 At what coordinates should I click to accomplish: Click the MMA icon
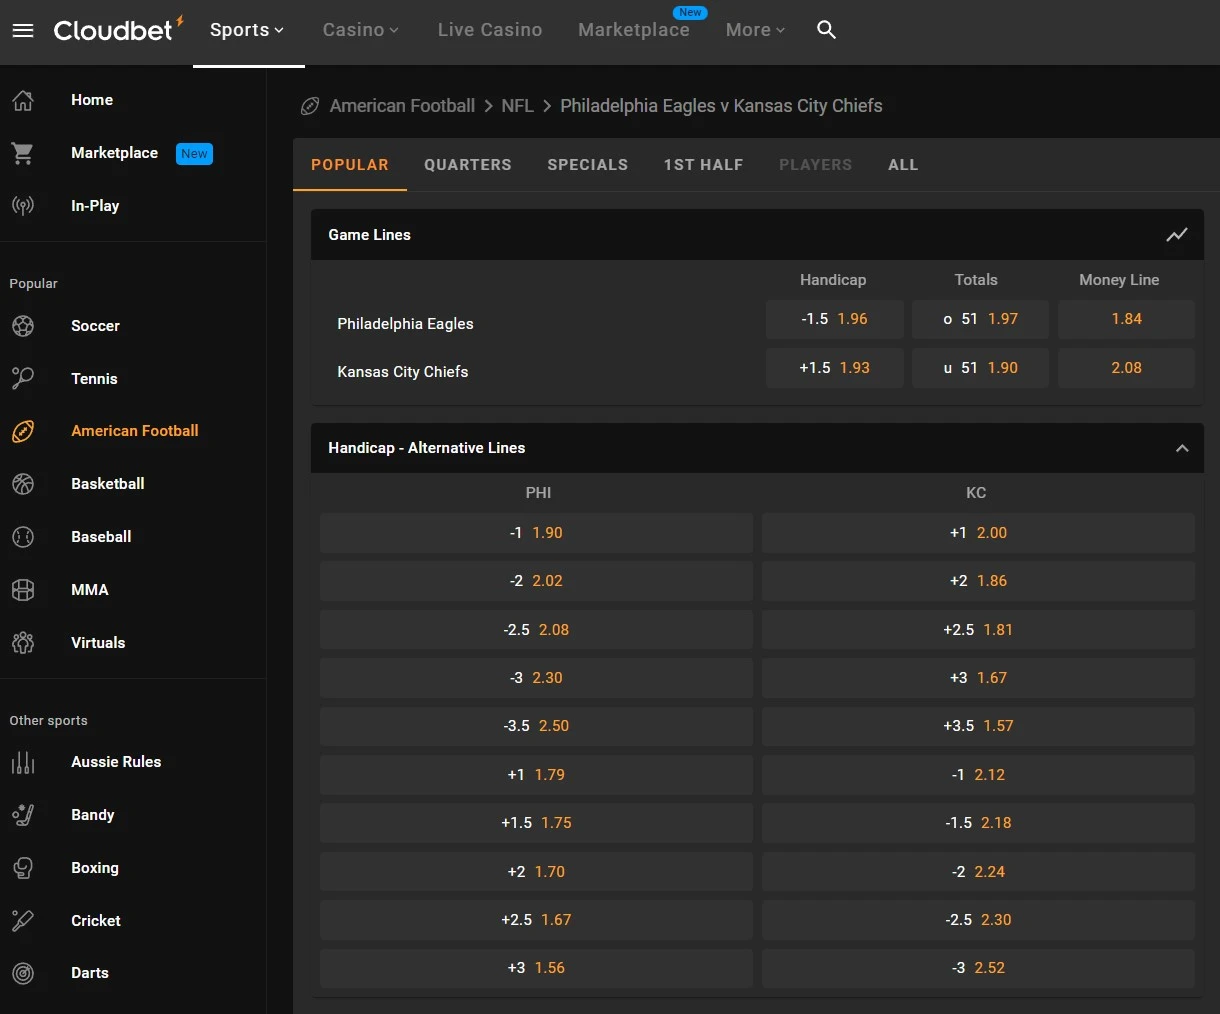[23, 590]
